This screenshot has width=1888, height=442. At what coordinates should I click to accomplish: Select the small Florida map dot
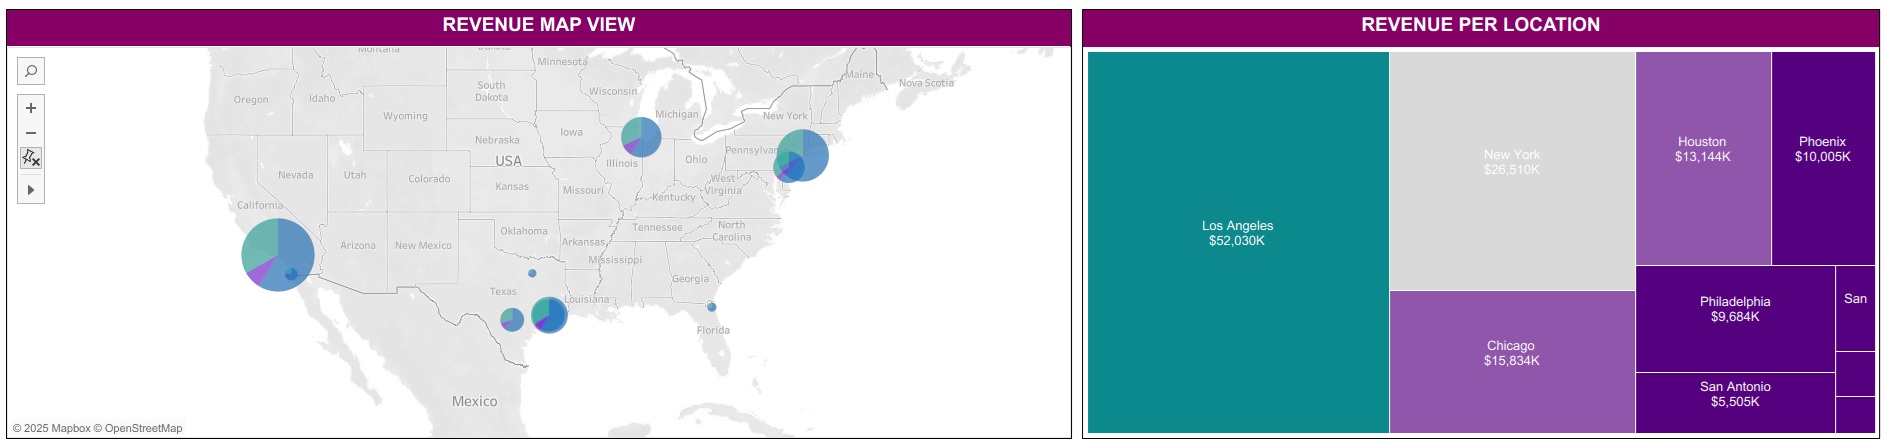pos(711,307)
